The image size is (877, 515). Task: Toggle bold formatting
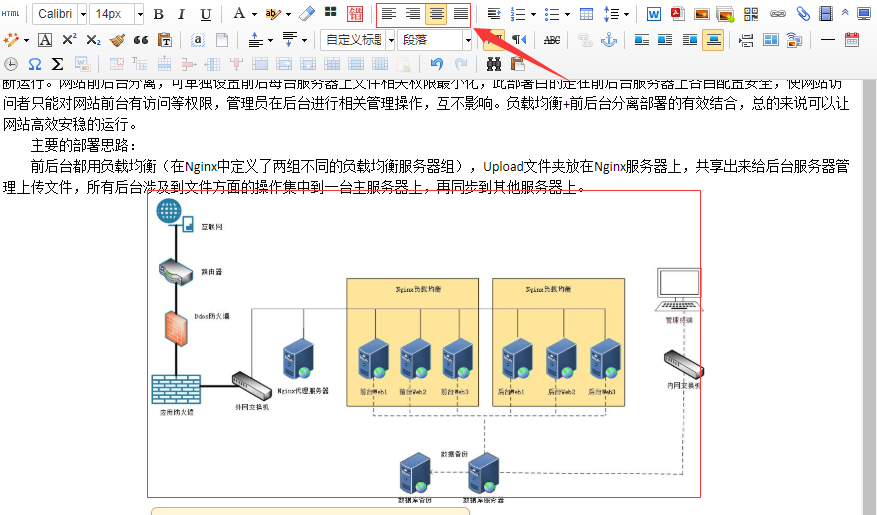pyautogui.click(x=157, y=14)
